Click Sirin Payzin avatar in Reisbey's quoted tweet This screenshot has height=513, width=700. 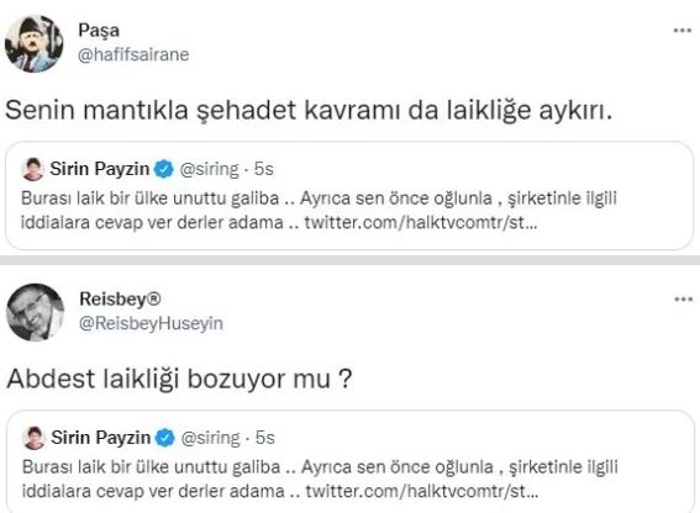tap(33, 438)
